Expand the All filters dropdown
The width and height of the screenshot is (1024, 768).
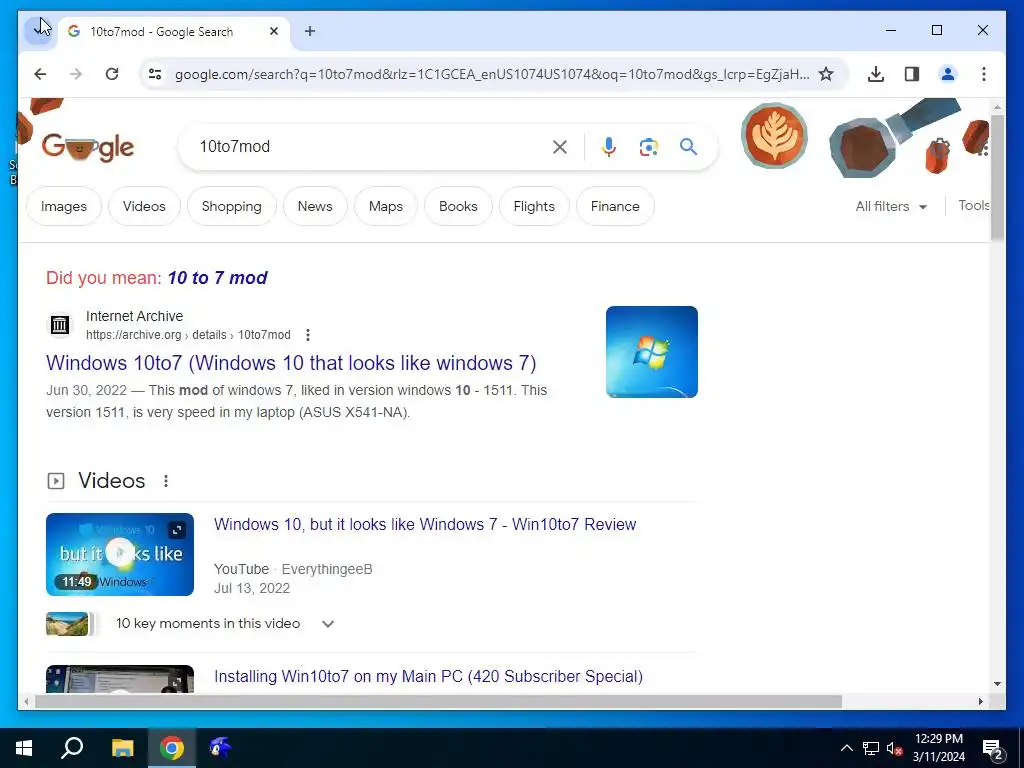pos(891,206)
